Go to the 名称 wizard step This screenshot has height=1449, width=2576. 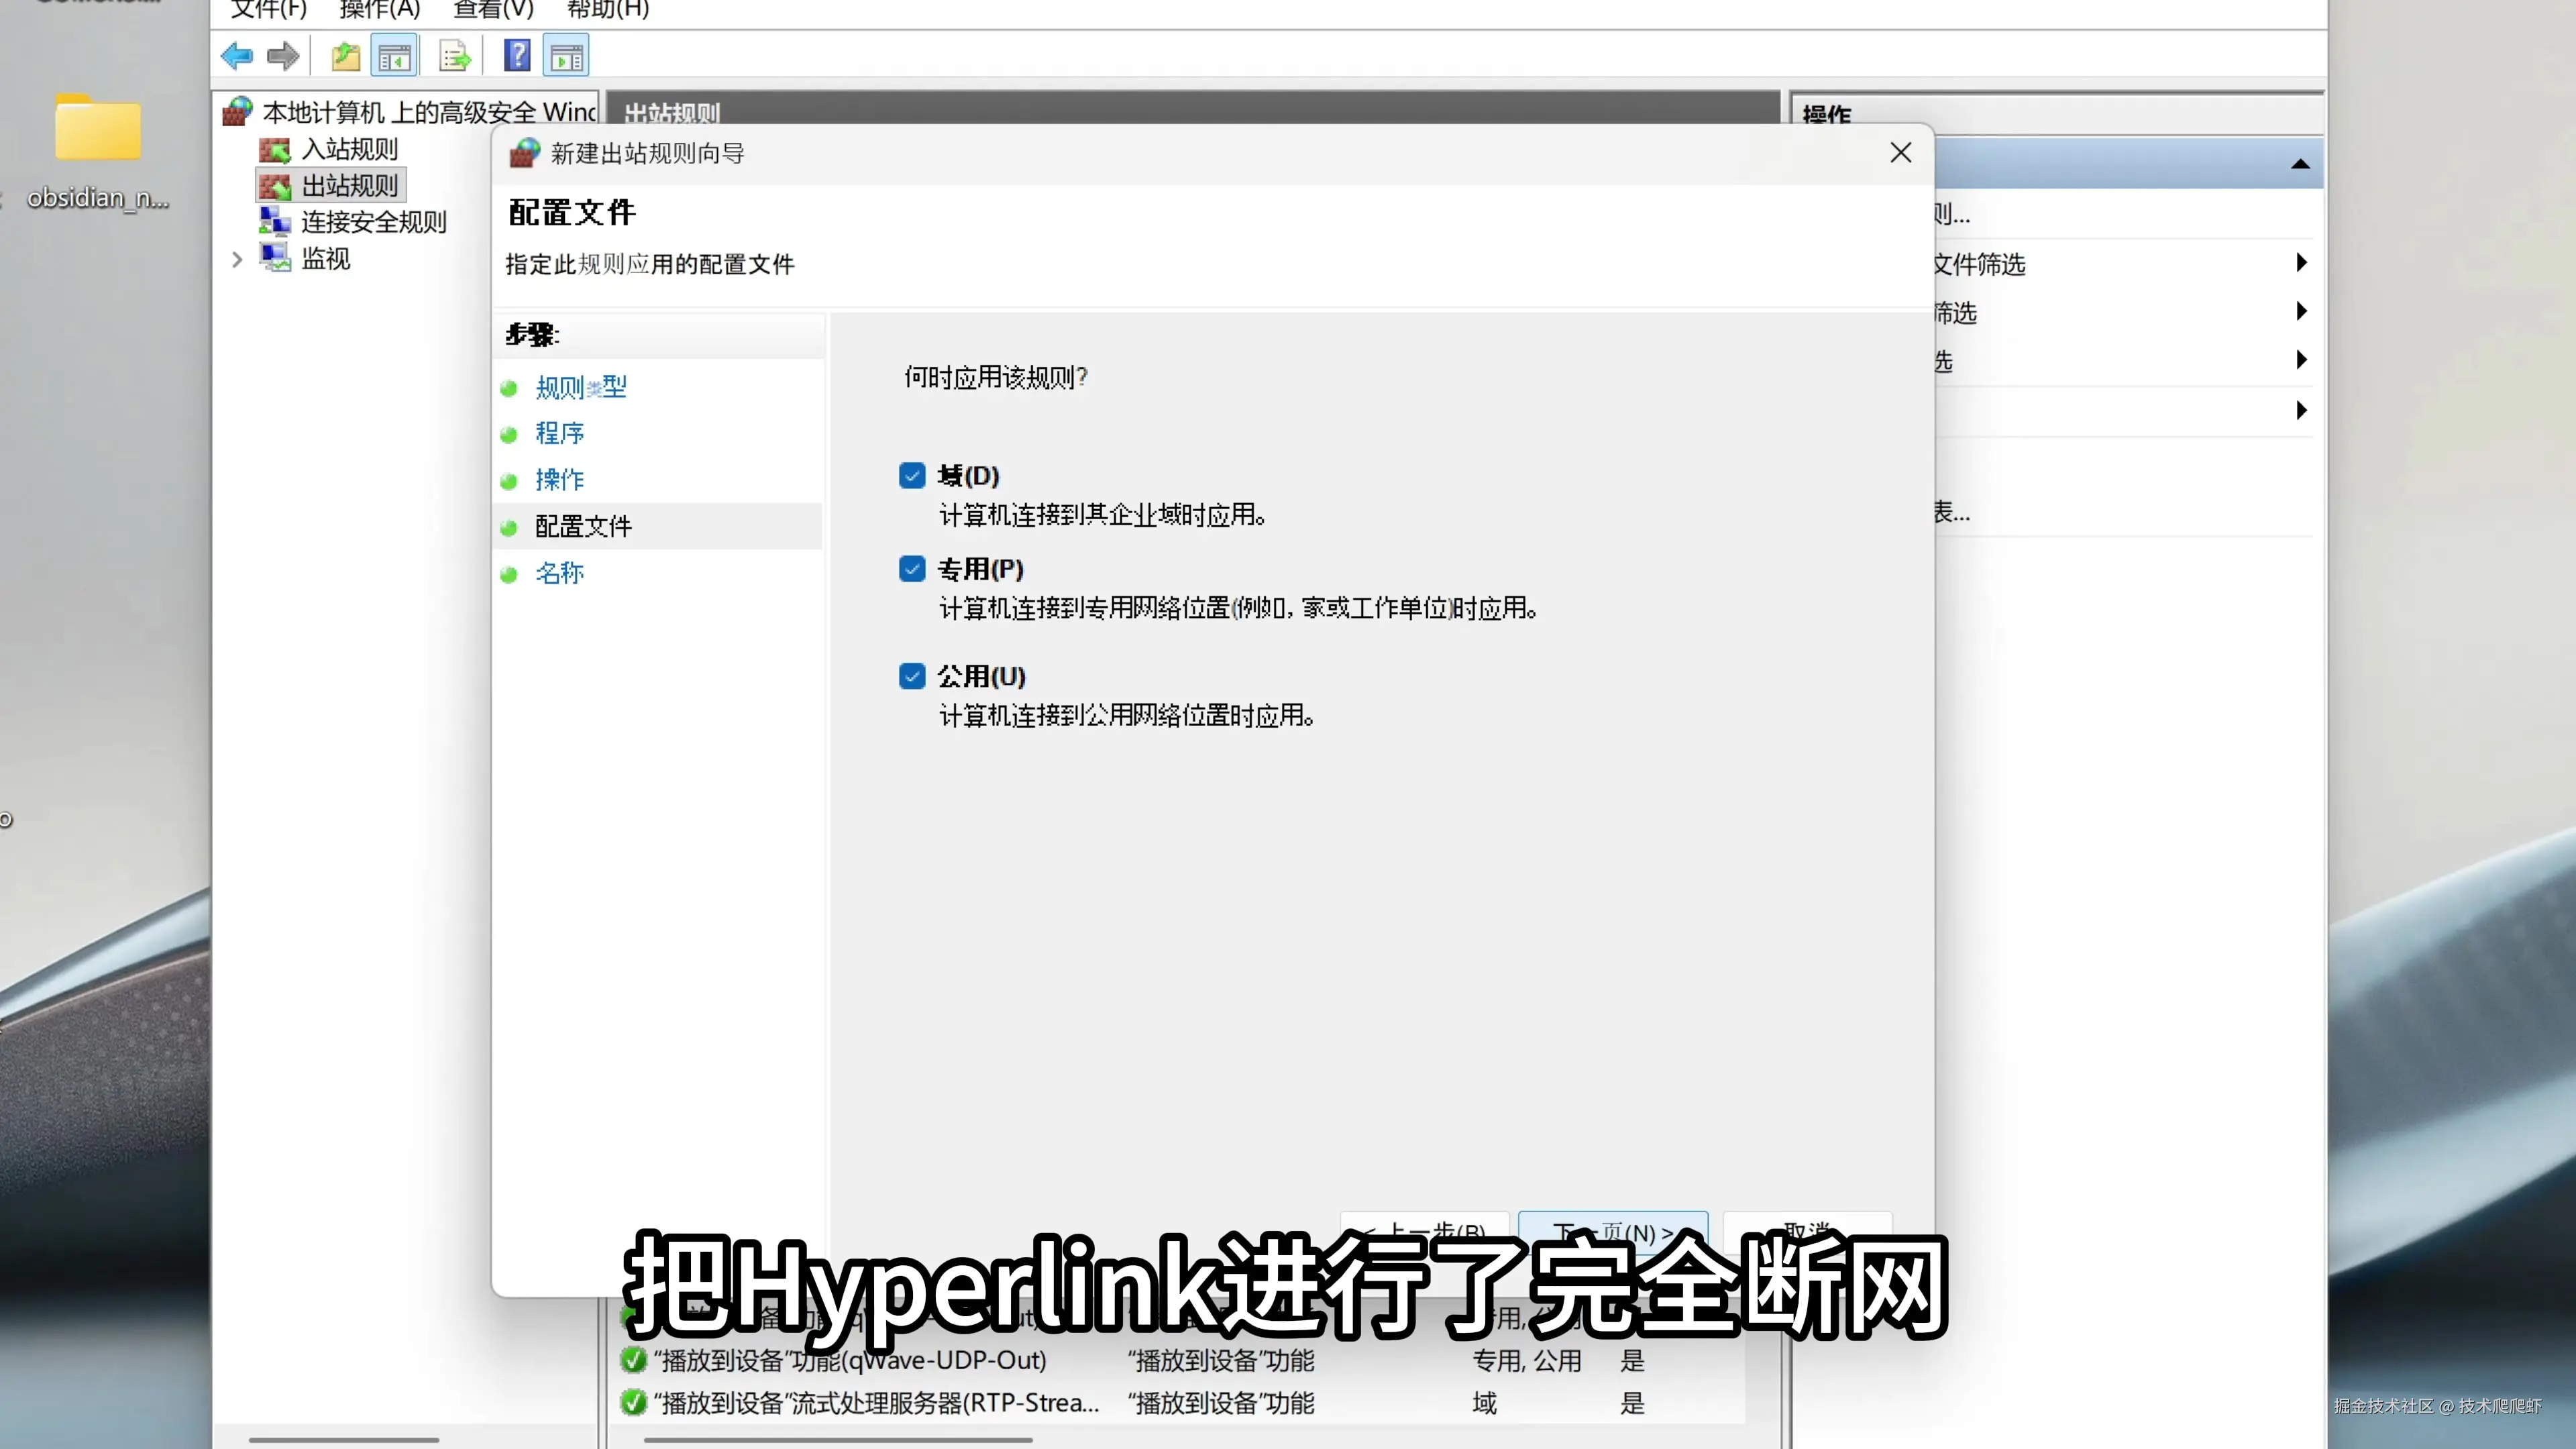click(x=559, y=573)
